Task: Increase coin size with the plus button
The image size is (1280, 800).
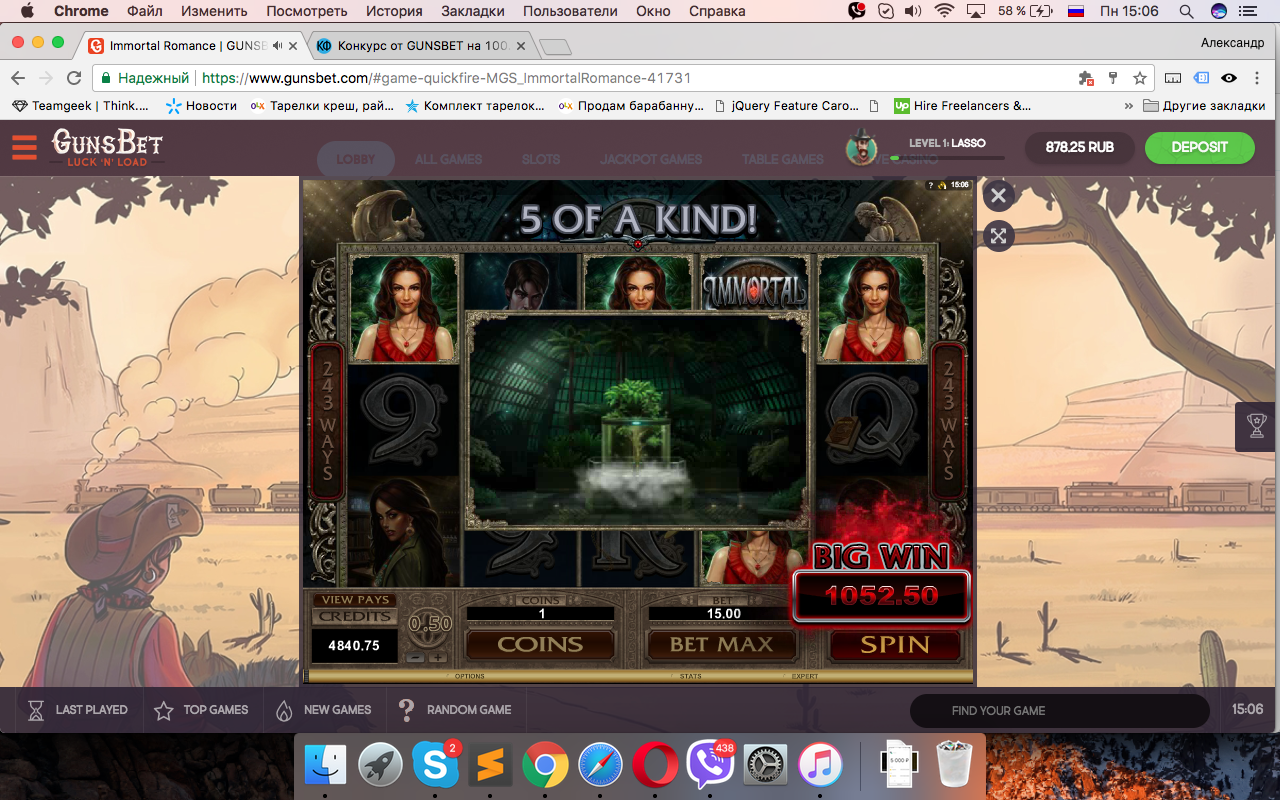Action: click(438, 657)
